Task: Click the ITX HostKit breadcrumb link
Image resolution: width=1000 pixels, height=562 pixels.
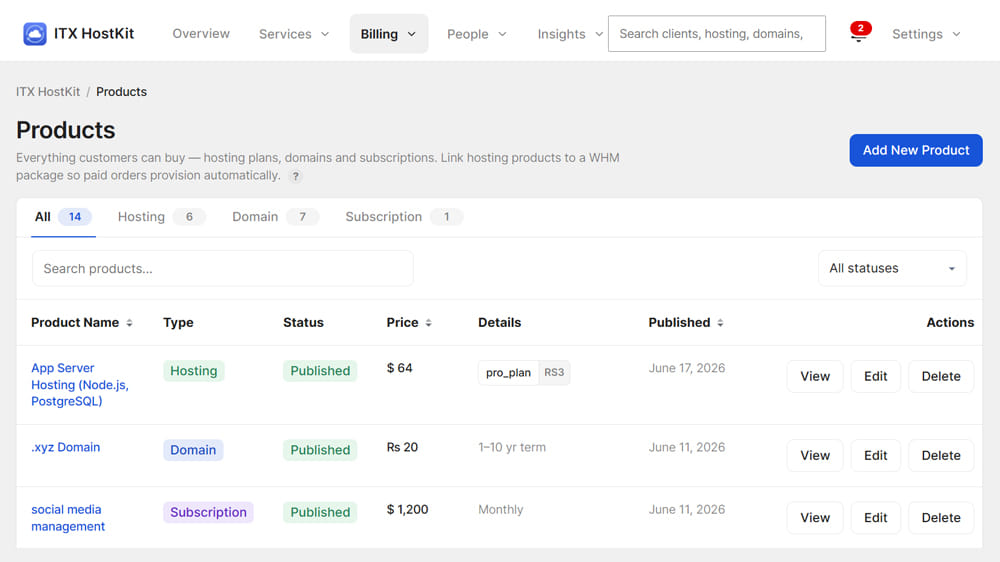Action: click(x=48, y=92)
